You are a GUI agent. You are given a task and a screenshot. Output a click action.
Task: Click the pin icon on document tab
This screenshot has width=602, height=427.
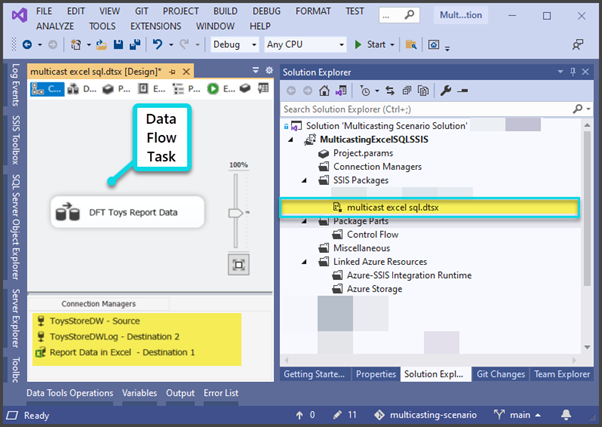click(172, 72)
